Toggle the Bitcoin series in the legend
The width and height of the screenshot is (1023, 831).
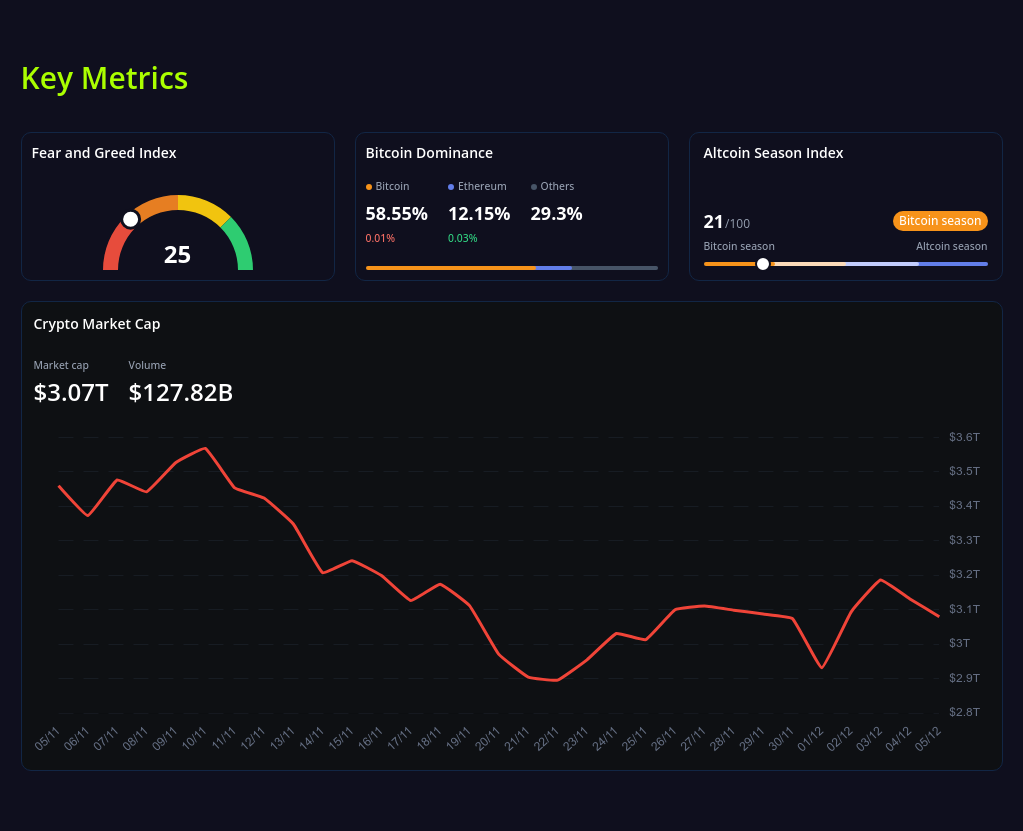click(388, 186)
